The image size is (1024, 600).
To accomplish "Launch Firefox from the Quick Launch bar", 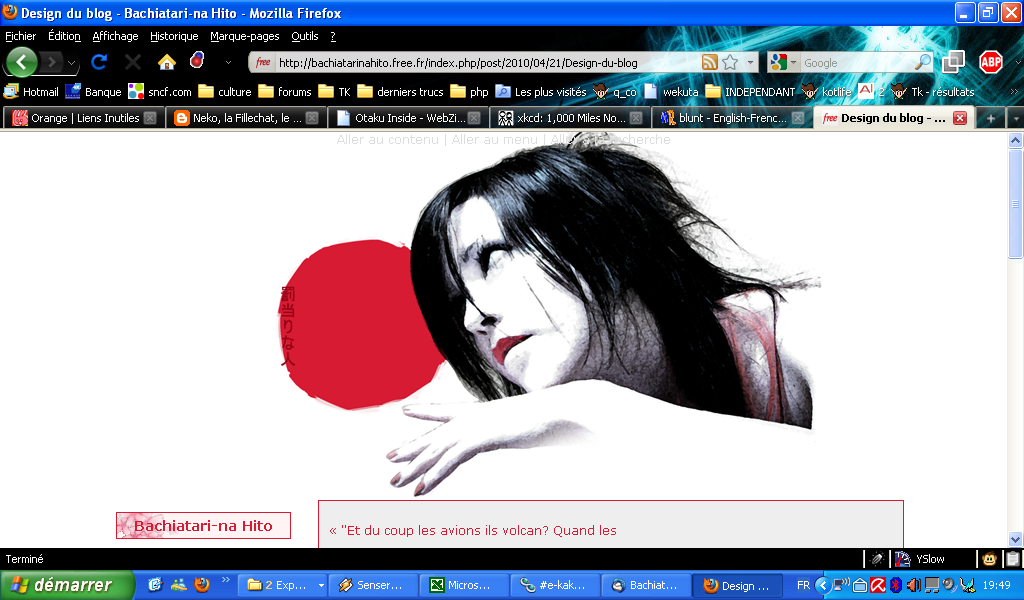I will click(x=202, y=585).
